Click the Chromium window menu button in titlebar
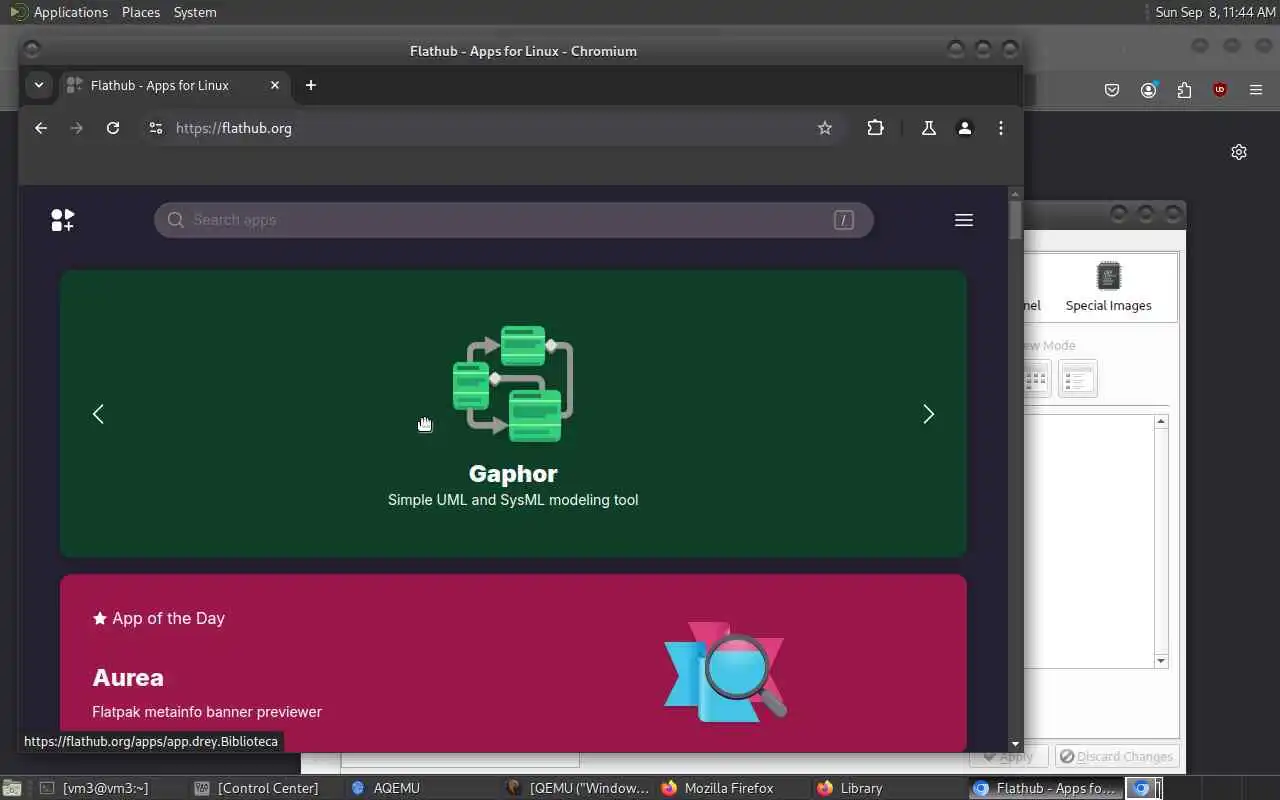 pos(31,48)
